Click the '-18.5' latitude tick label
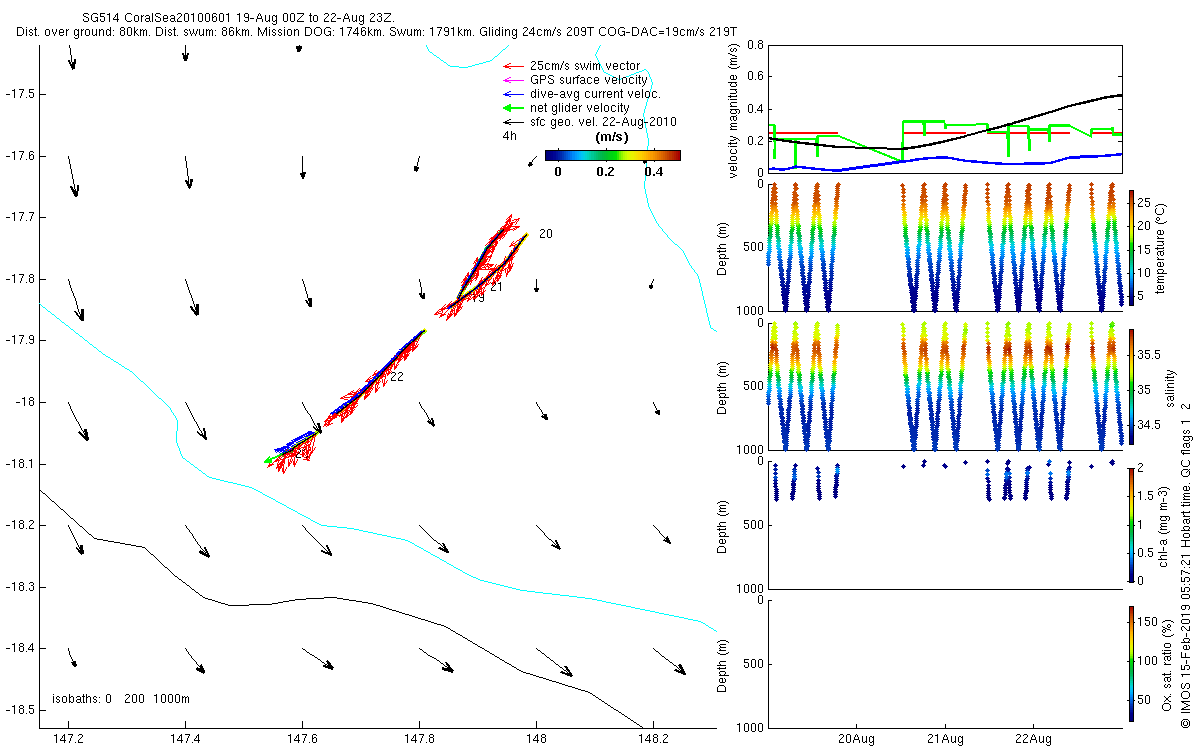Screen dimensions: 1200x750 (19, 710)
